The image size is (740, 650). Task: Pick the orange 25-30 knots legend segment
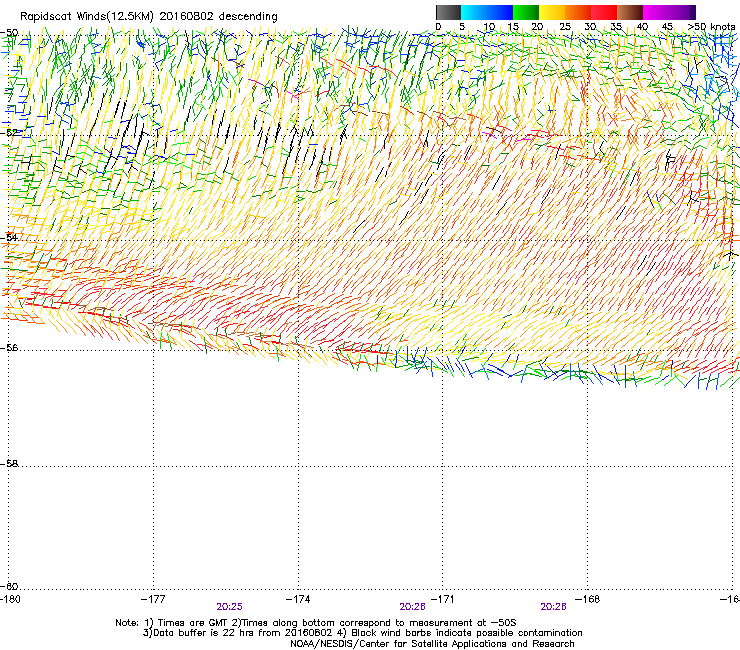[578, 12]
